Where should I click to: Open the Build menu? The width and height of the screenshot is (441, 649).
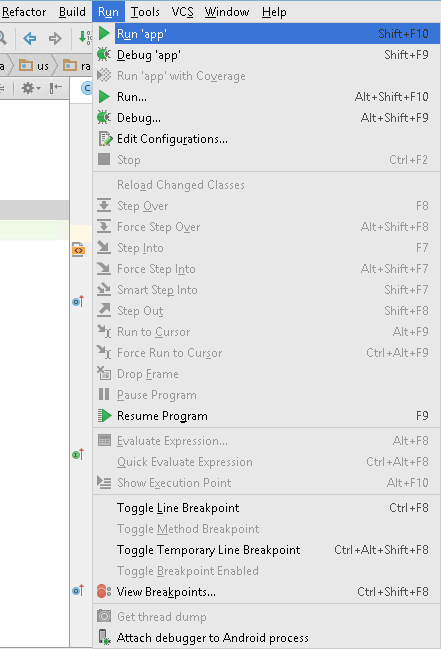(72, 12)
